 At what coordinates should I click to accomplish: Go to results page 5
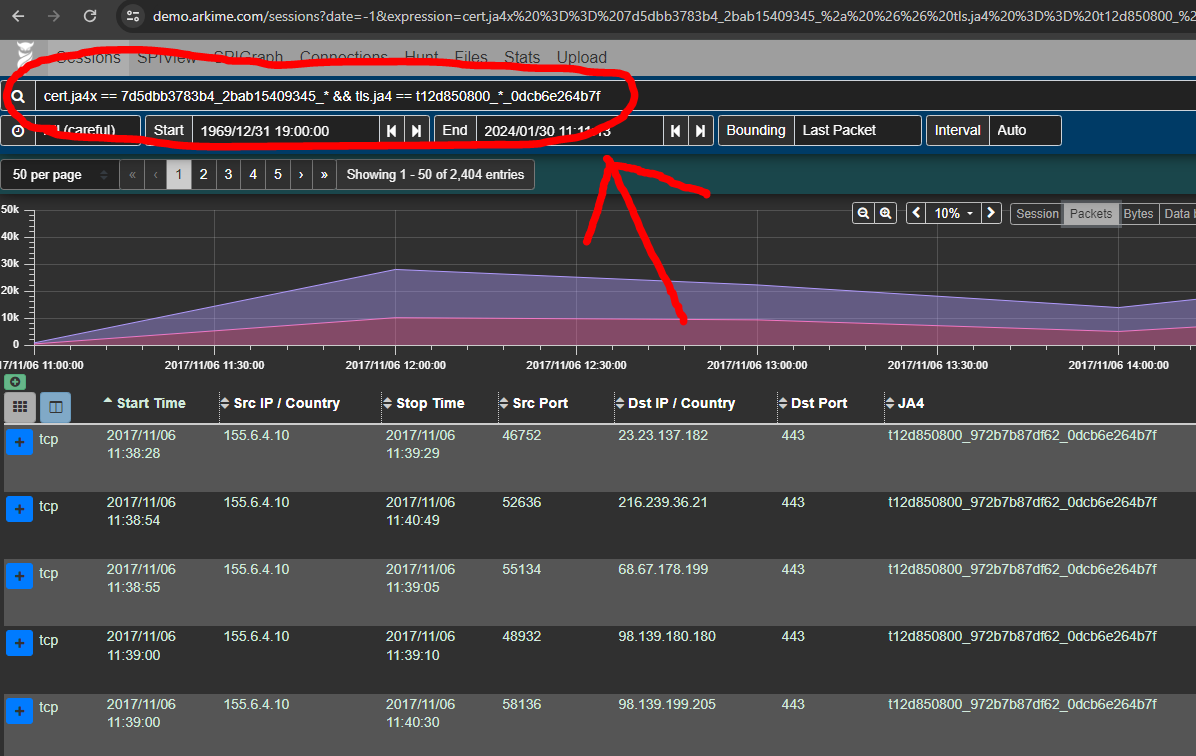(x=278, y=175)
